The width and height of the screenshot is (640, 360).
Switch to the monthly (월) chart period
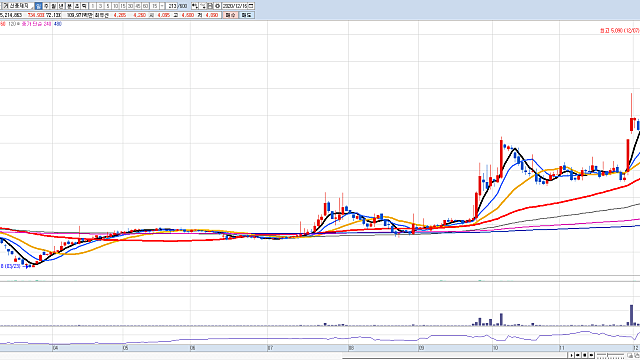pyautogui.click(x=53, y=6)
